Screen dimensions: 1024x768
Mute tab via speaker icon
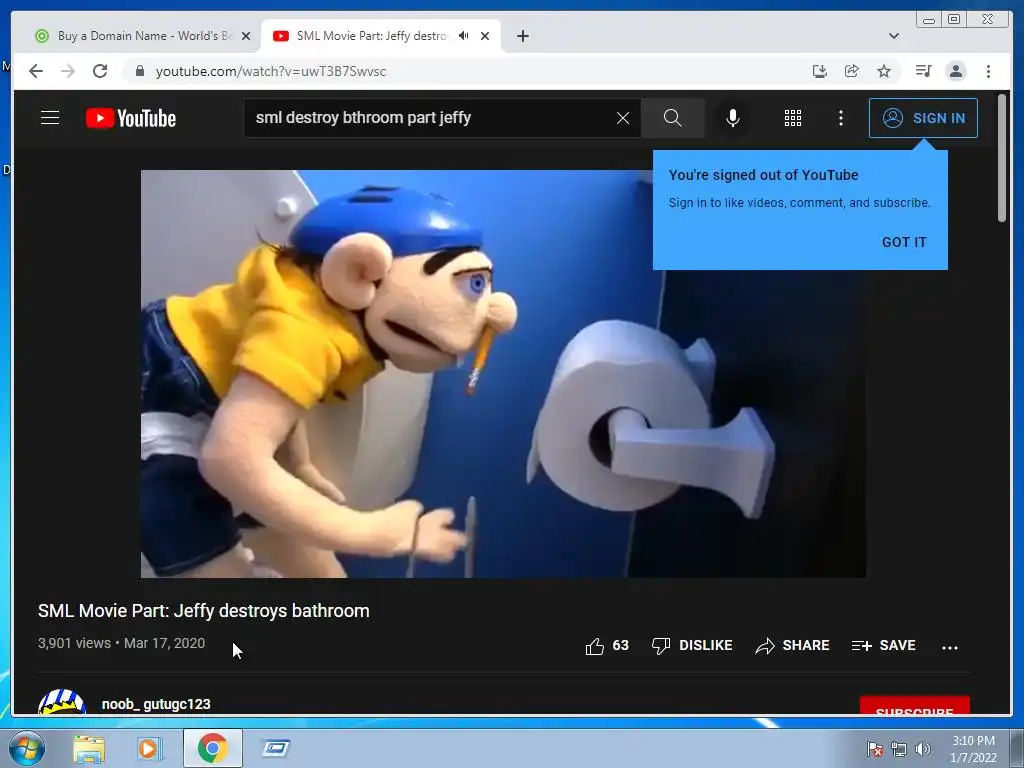[x=464, y=36]
